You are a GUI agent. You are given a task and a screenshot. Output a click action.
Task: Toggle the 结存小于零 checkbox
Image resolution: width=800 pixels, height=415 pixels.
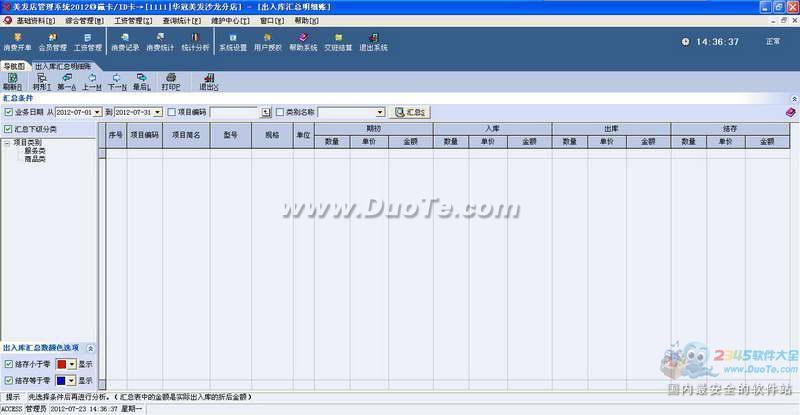pyautogui.click(x=8, y=364)
